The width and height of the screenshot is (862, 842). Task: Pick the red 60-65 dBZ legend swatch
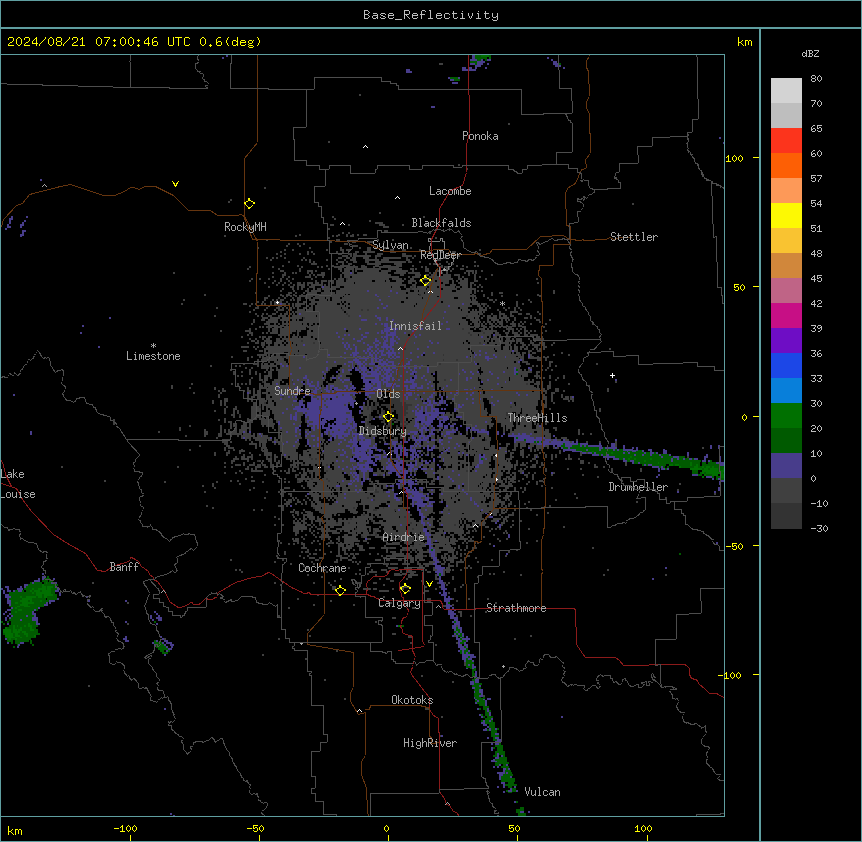coord(786,141)
